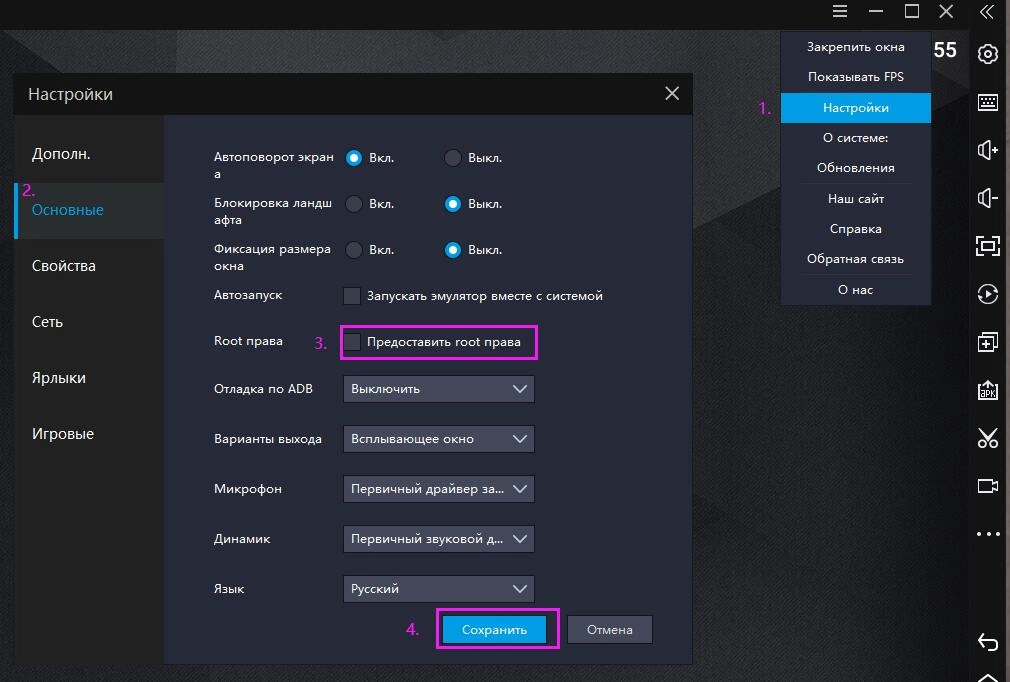Viewport: 1010px width, 682px height.
Task: Check 'Запускать эмулятор вместе с системой'
Action: tap(352, 296)
